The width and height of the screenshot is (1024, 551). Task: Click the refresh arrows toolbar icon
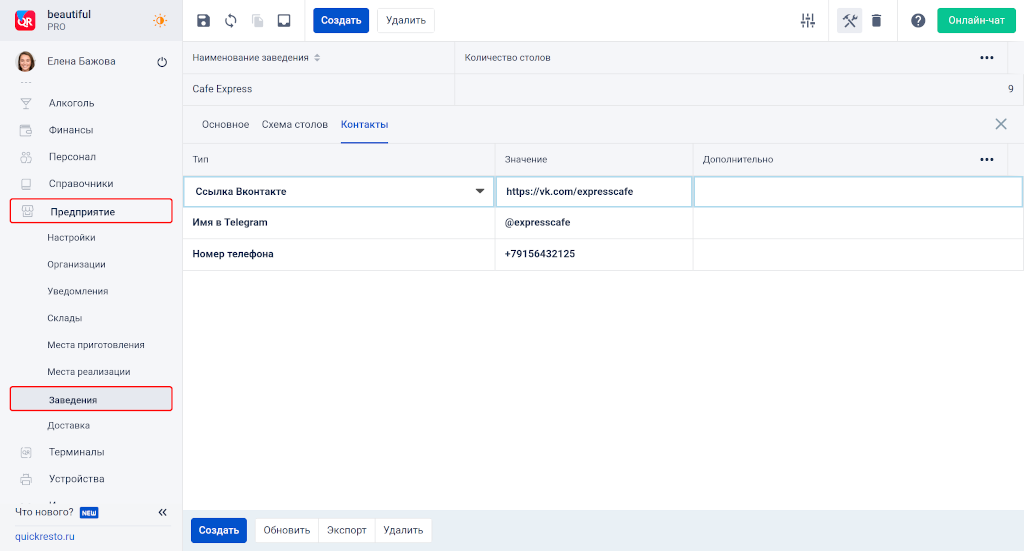coord(231,20)
